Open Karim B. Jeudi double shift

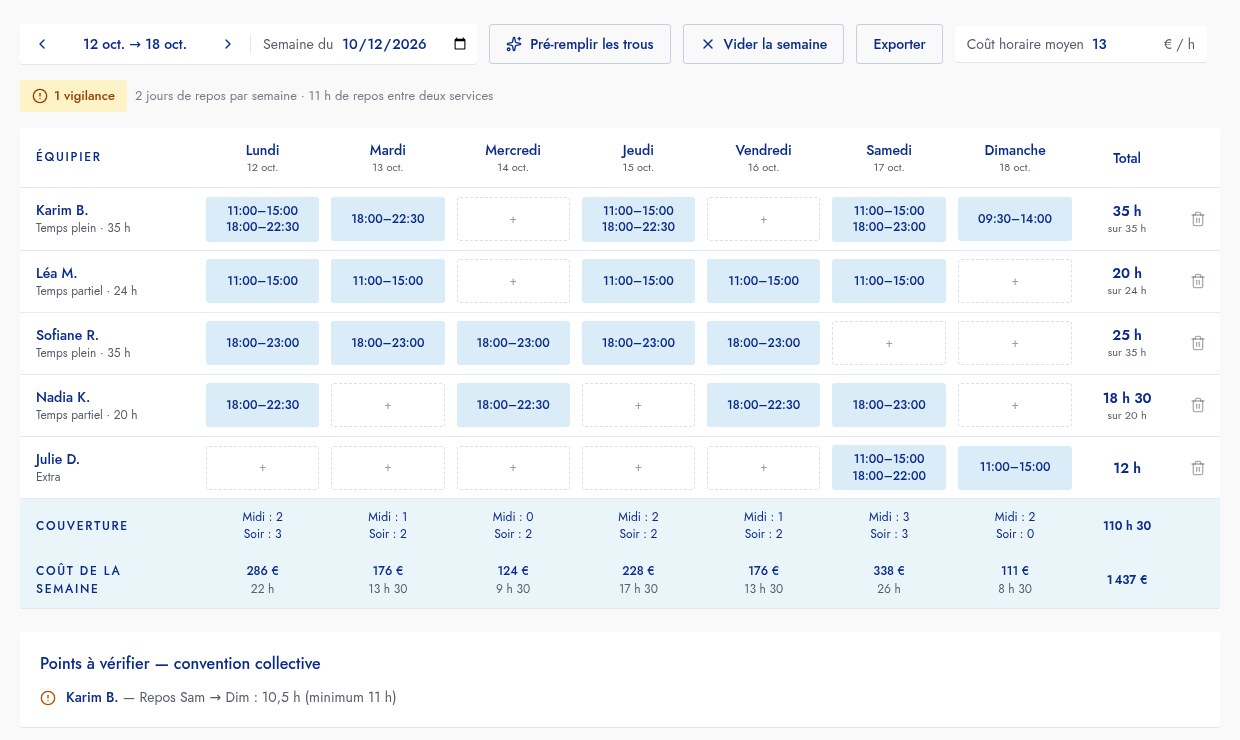click(638, 219)
